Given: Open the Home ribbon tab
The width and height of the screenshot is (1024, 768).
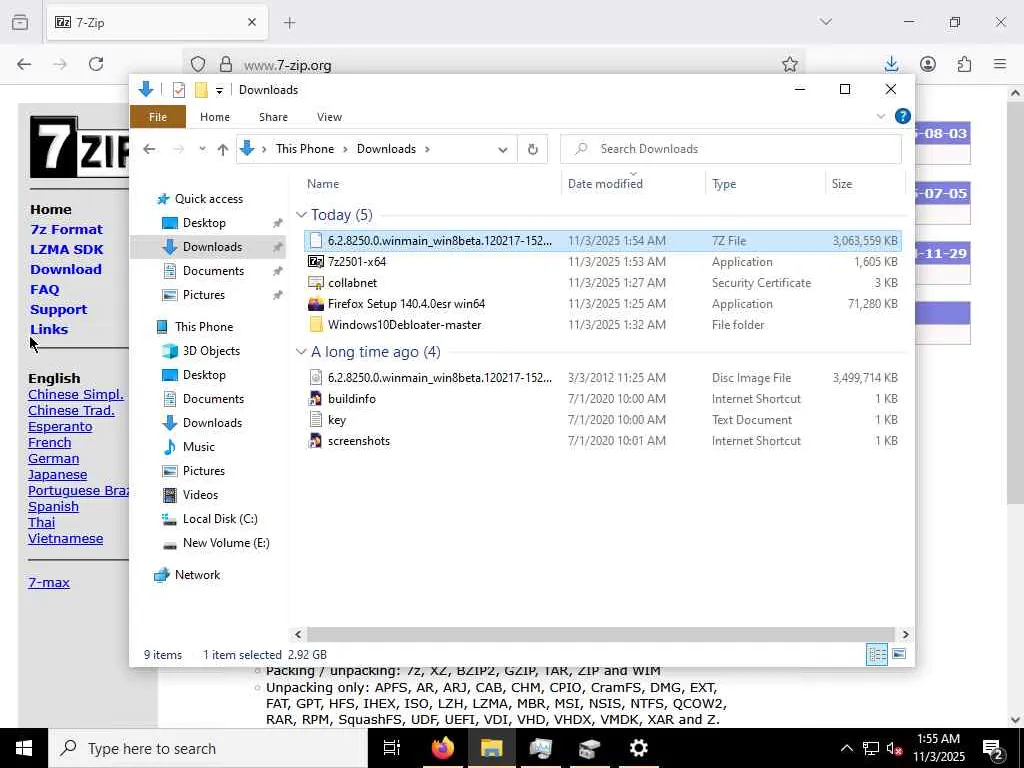Looking at the screenshot, I should [215, 117].
